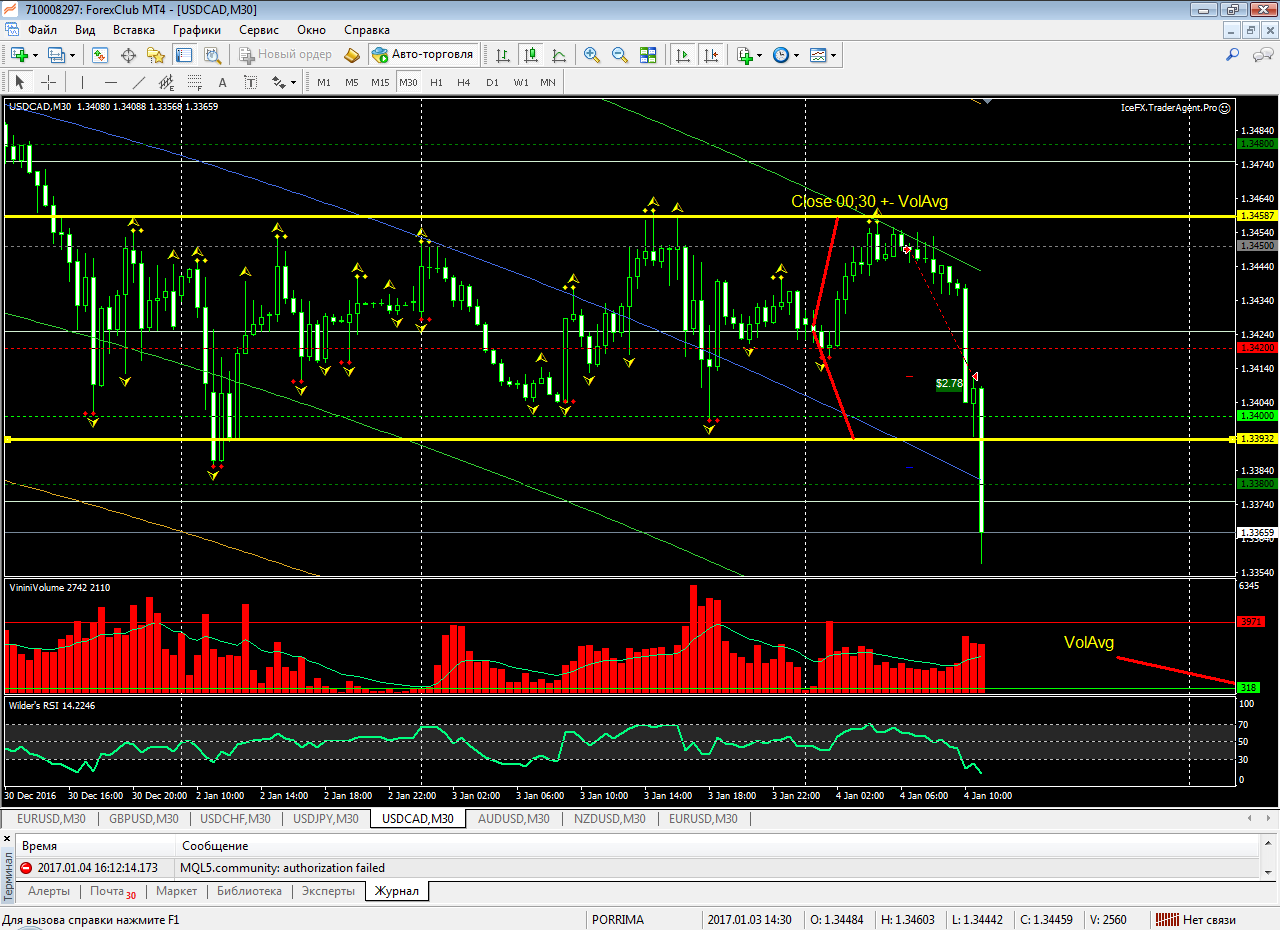
Task: Switch chart display to candlesticks
Action: 530,55
